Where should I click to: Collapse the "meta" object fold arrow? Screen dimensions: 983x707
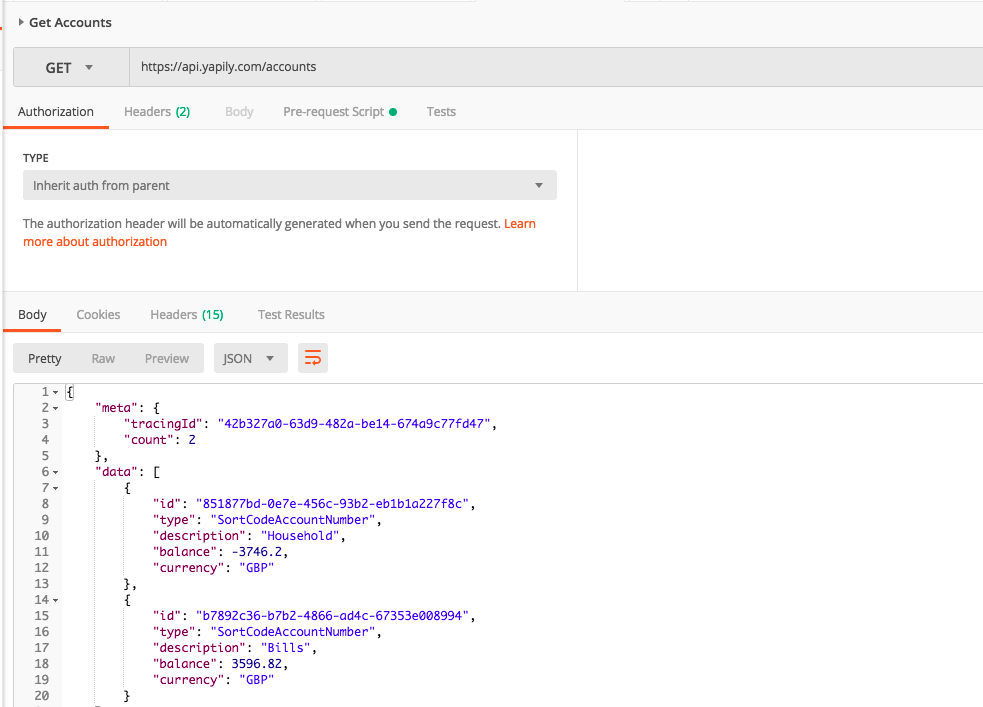click(x=55, y=408)
